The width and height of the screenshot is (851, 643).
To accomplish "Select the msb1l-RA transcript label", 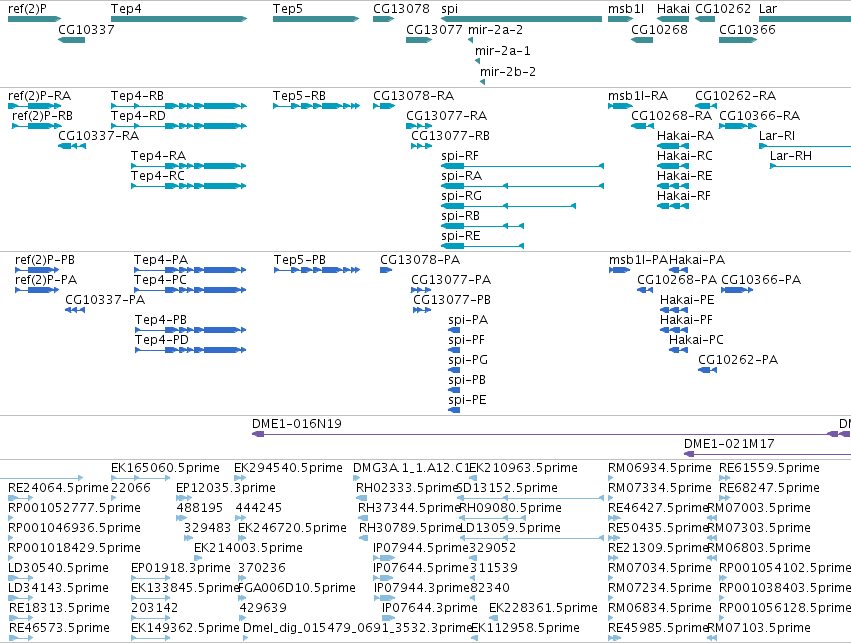I will [638, 96].
